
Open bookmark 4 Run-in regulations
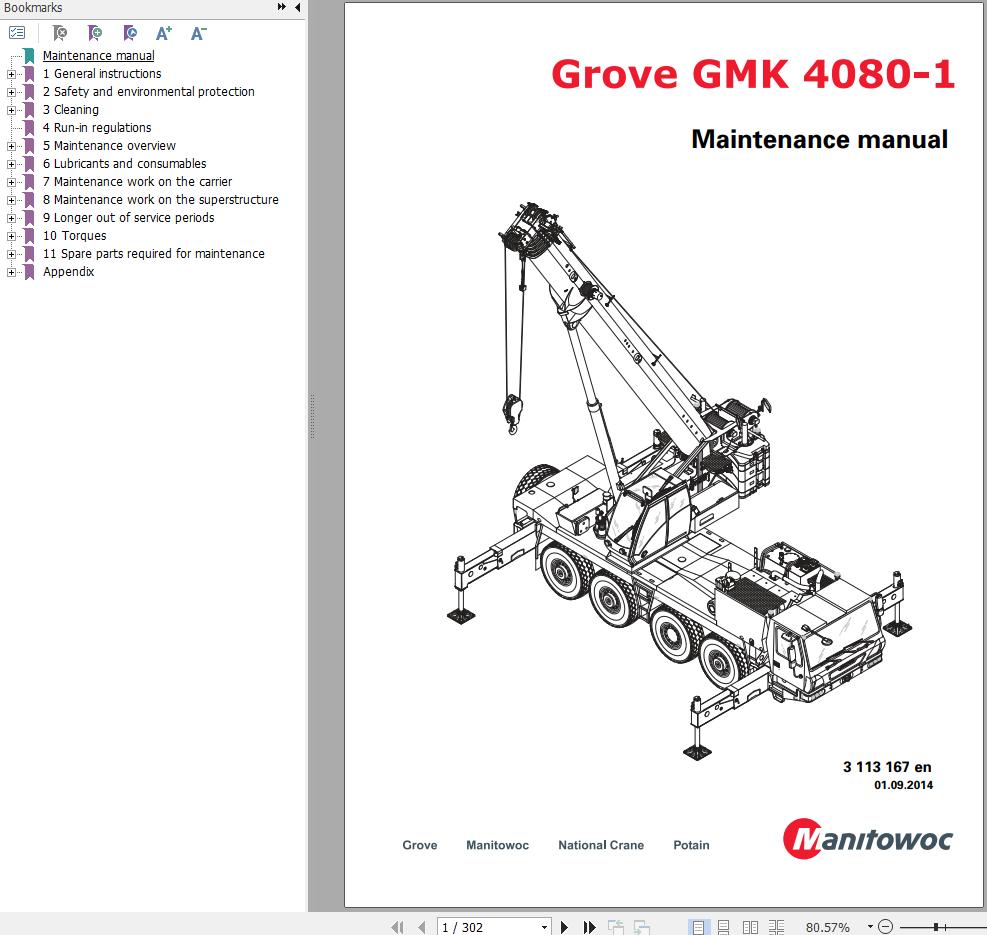click(x=97, y=128)
